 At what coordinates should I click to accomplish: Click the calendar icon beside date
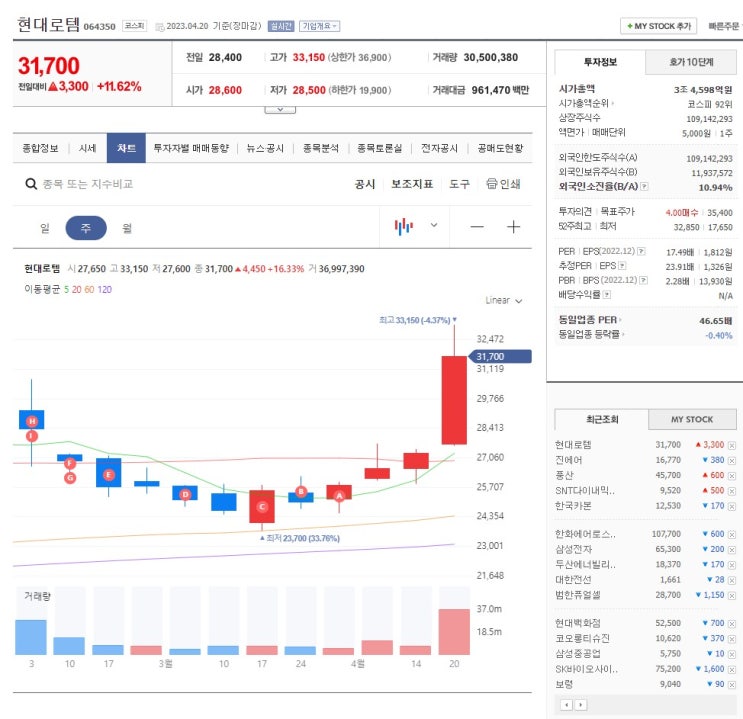point(160,27)
